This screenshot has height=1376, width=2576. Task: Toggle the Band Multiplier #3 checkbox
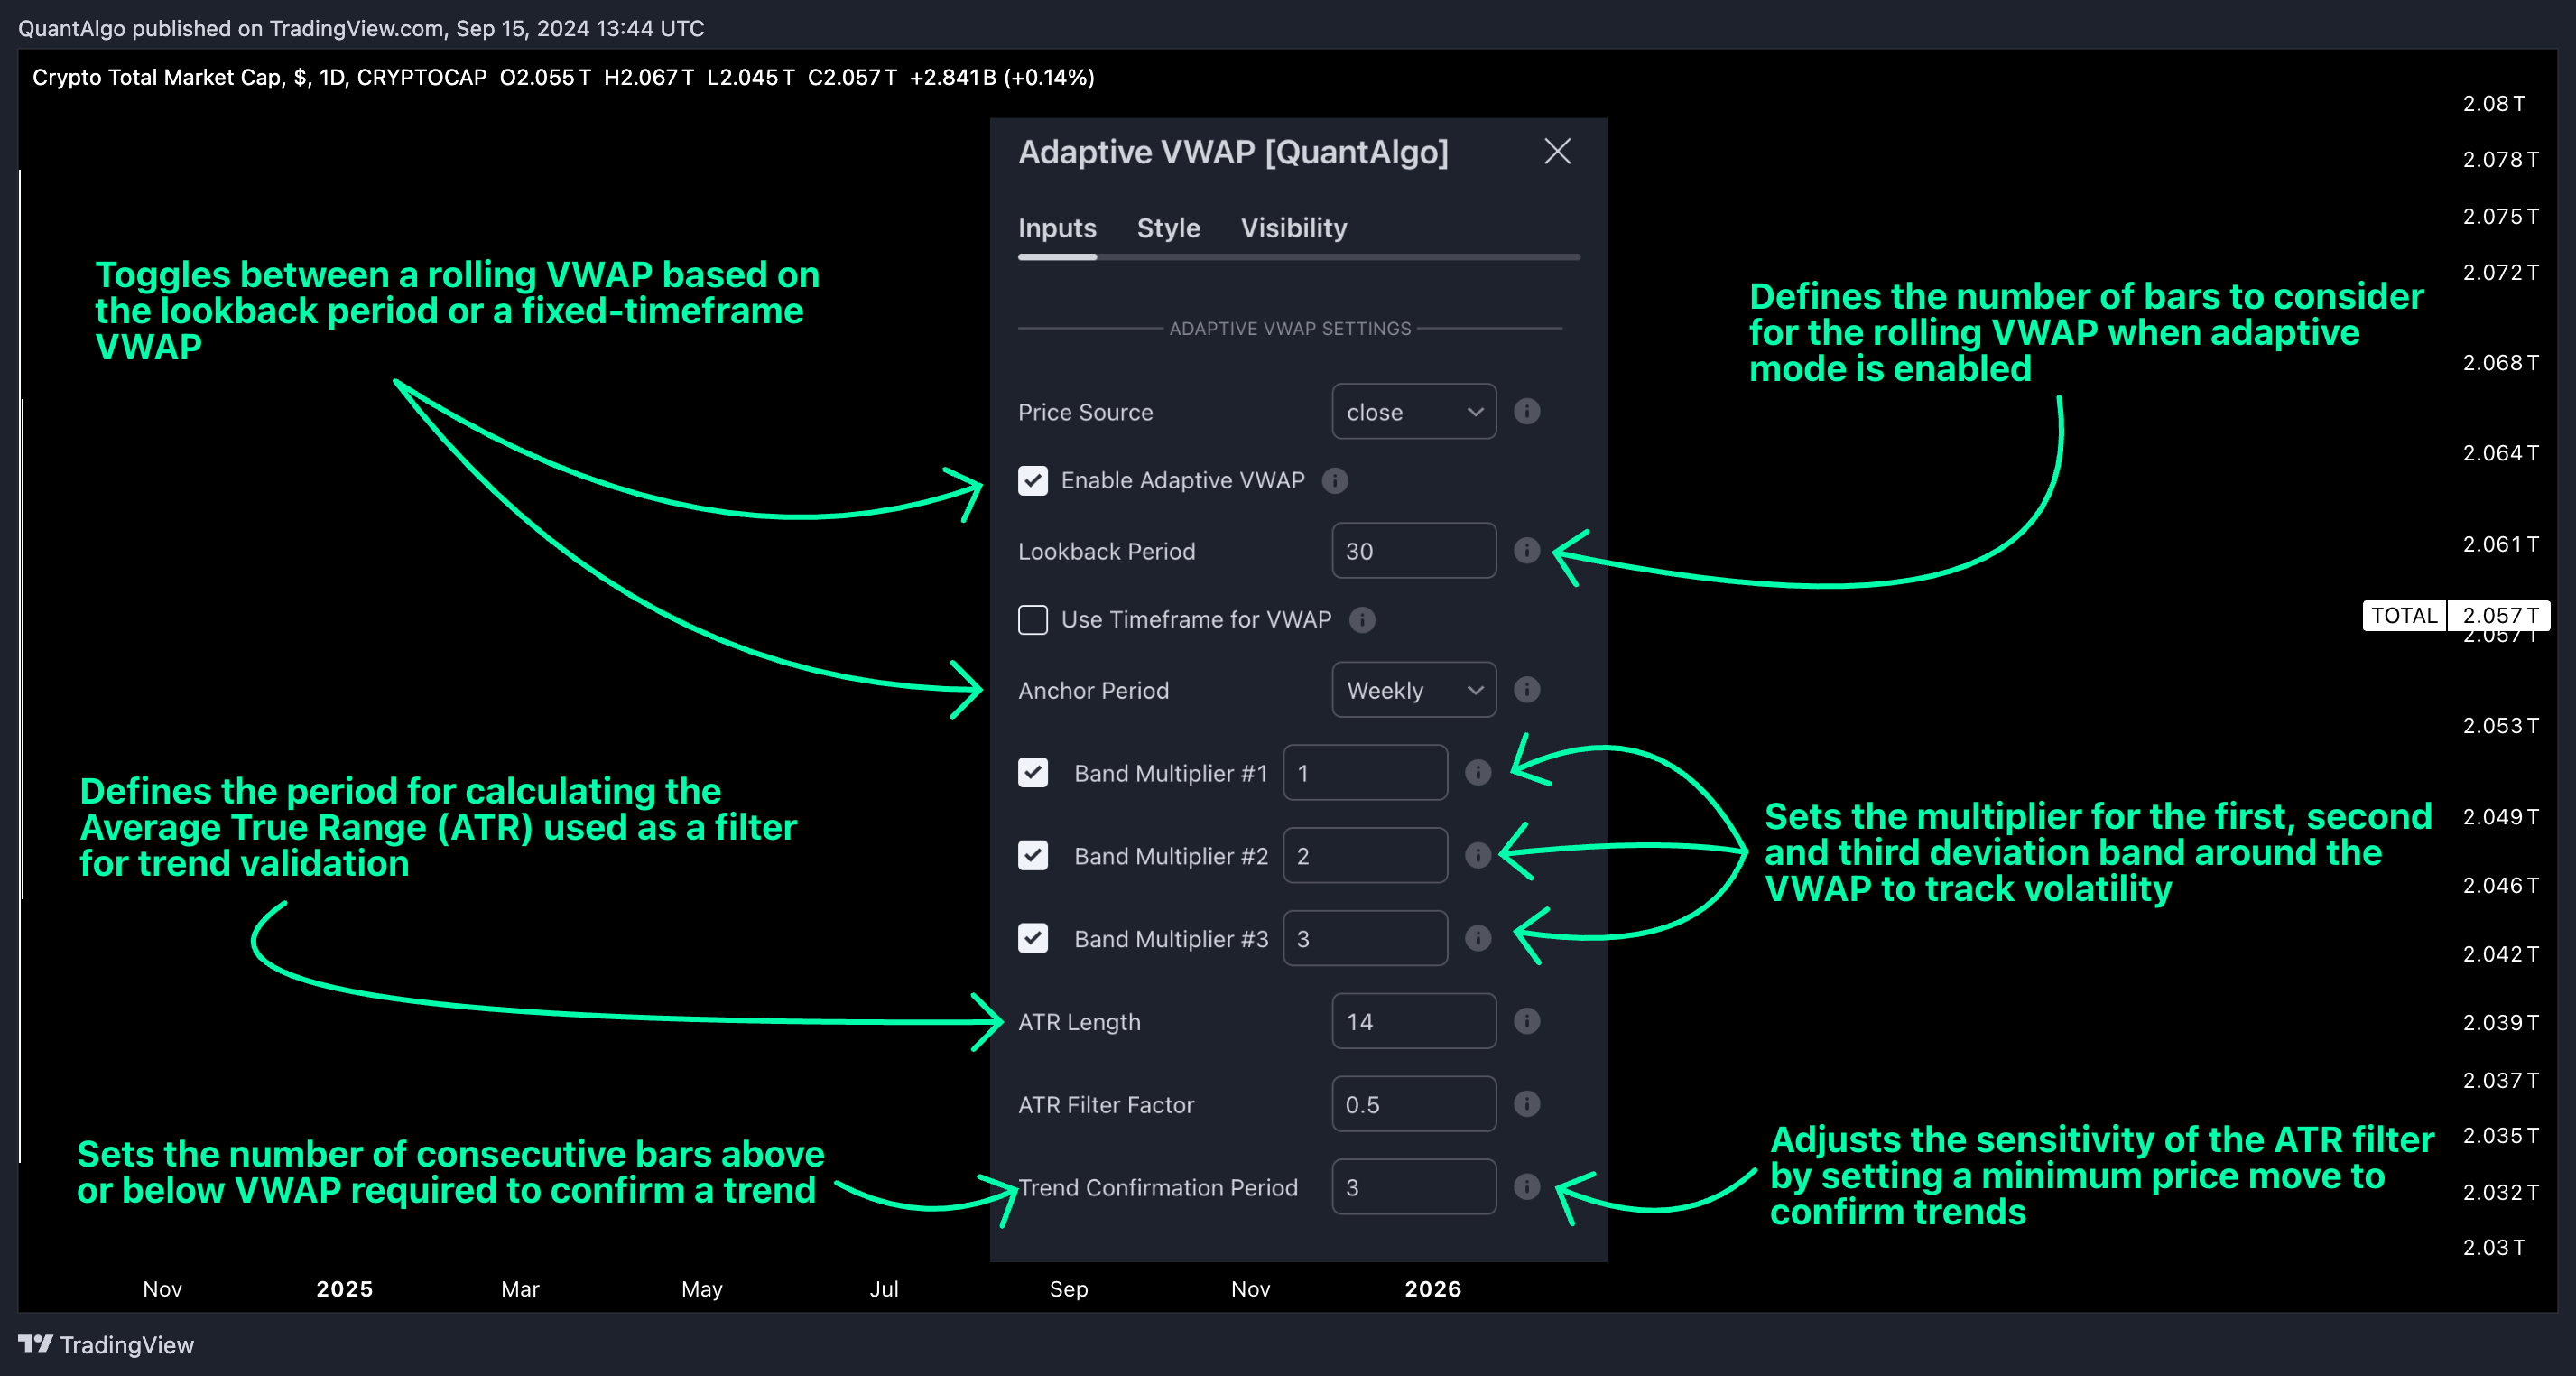click(1033, 938)
